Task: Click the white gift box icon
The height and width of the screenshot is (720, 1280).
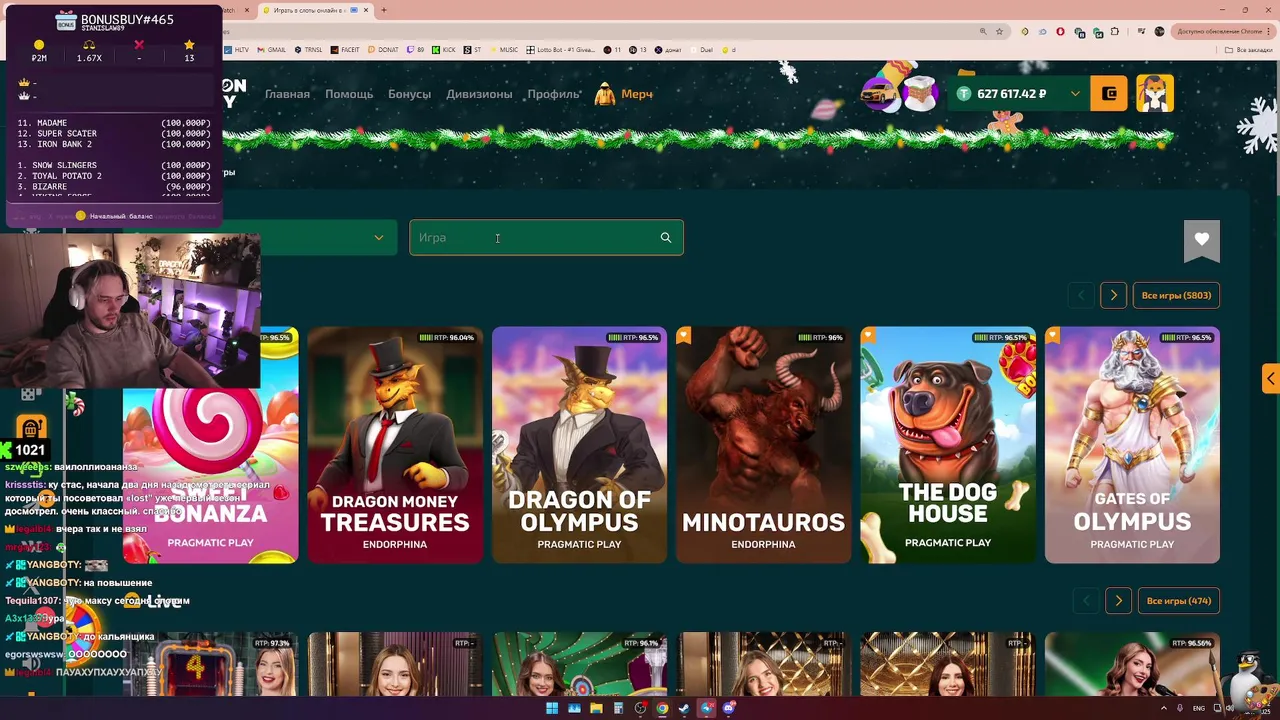Action: (919, 94)
